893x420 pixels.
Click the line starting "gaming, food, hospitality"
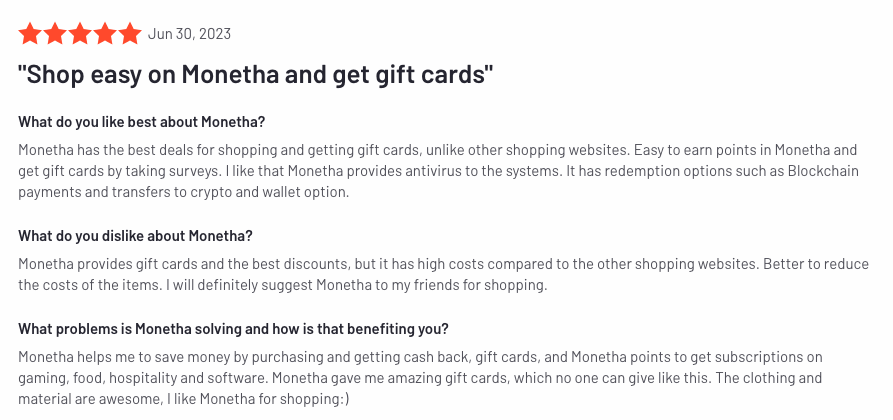click(420, 378)
